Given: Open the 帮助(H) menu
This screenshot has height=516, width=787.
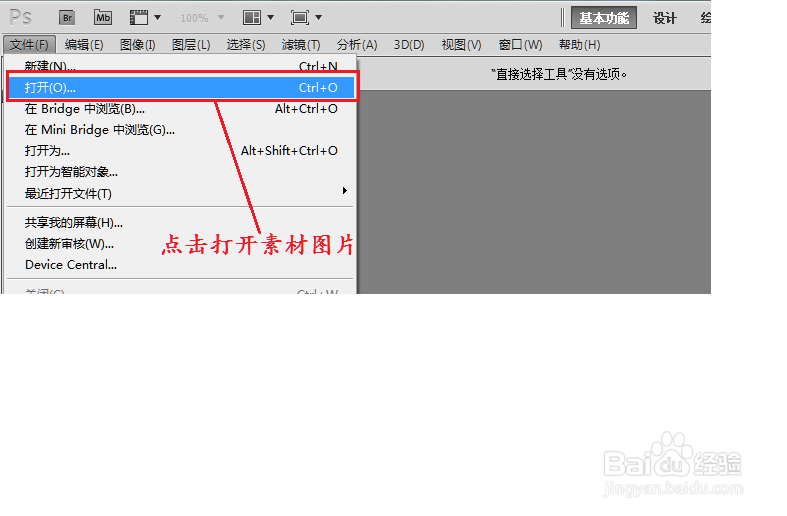Looking at the screenshot, I should (580, 45).
